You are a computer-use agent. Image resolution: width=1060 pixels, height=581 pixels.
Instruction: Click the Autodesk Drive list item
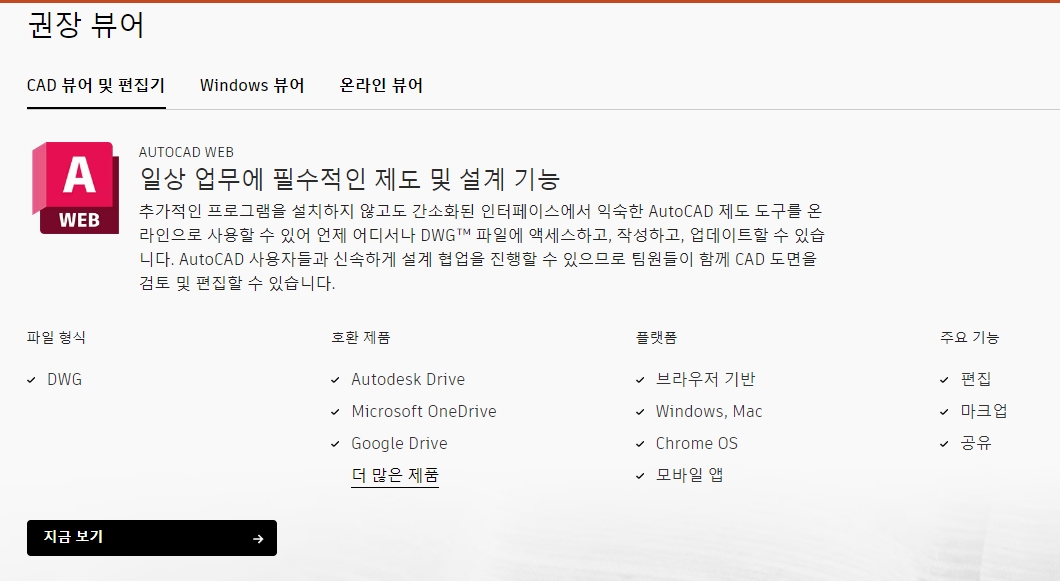(408, 379)
